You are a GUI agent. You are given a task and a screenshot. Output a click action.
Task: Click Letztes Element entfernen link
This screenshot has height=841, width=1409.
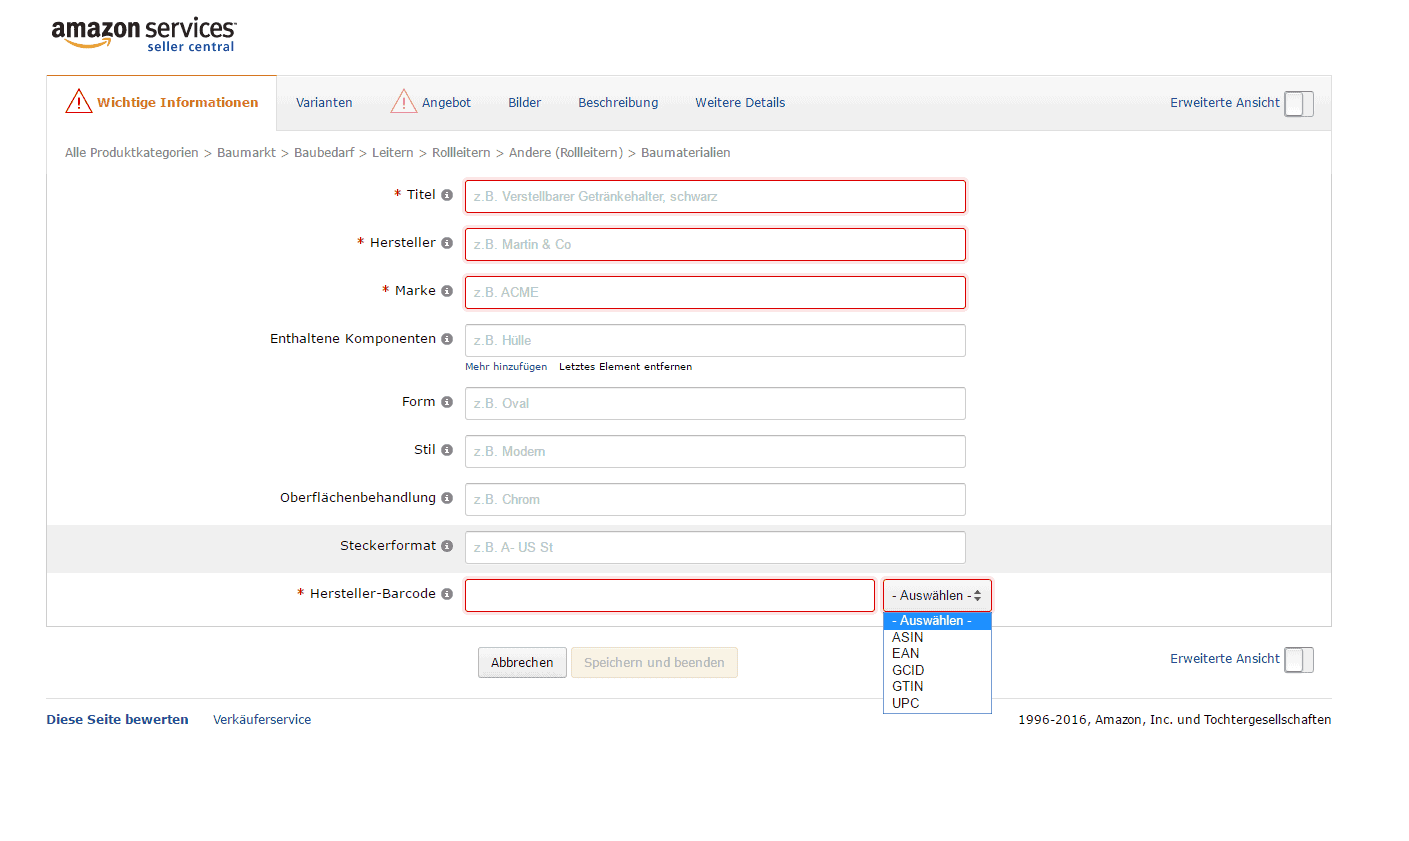(625, 367)
